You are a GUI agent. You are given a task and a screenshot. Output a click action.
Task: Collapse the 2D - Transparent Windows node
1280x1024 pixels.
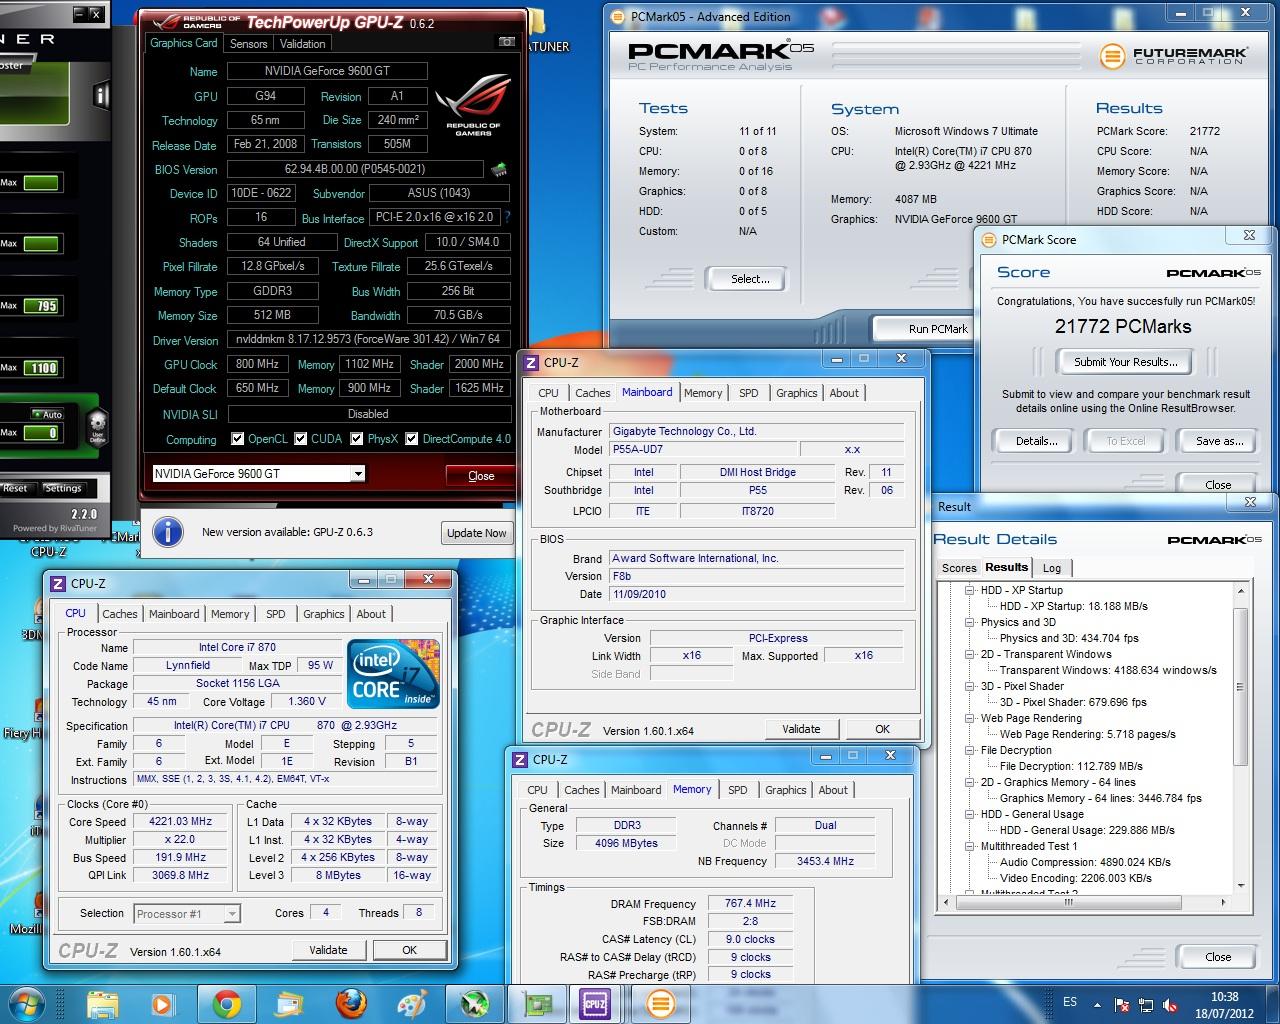point(970,654)
